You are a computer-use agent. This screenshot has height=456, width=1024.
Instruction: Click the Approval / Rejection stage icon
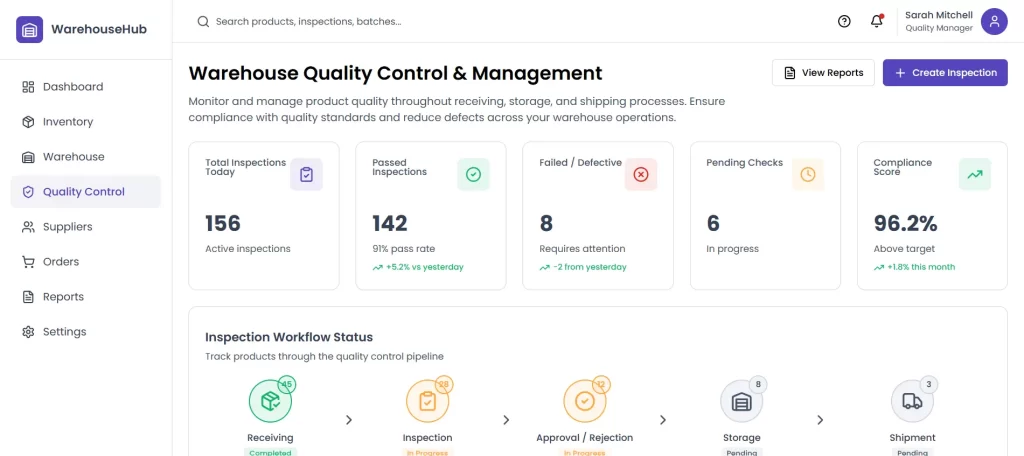coord(585,401)
